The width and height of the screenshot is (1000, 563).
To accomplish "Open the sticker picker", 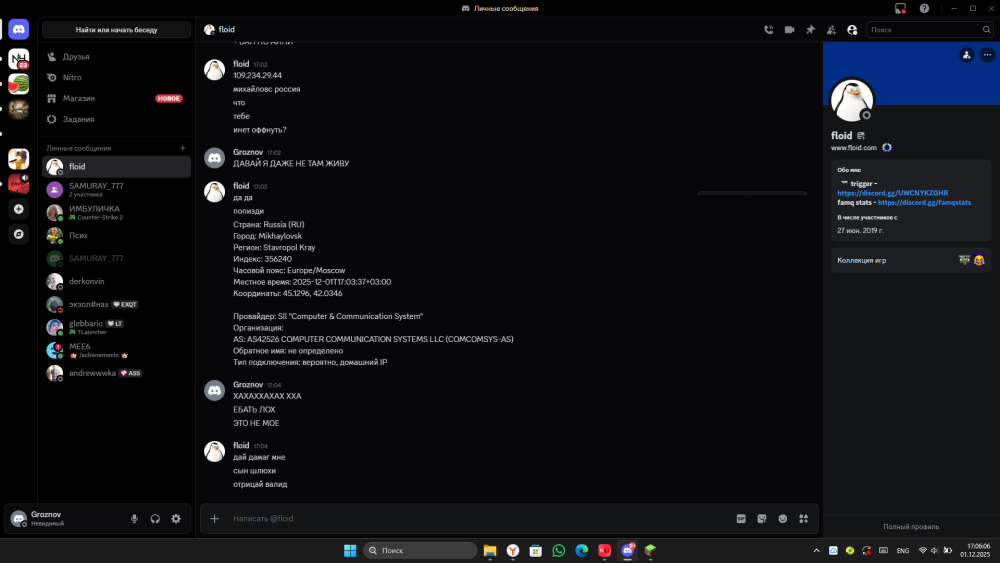I will point(761,518).
